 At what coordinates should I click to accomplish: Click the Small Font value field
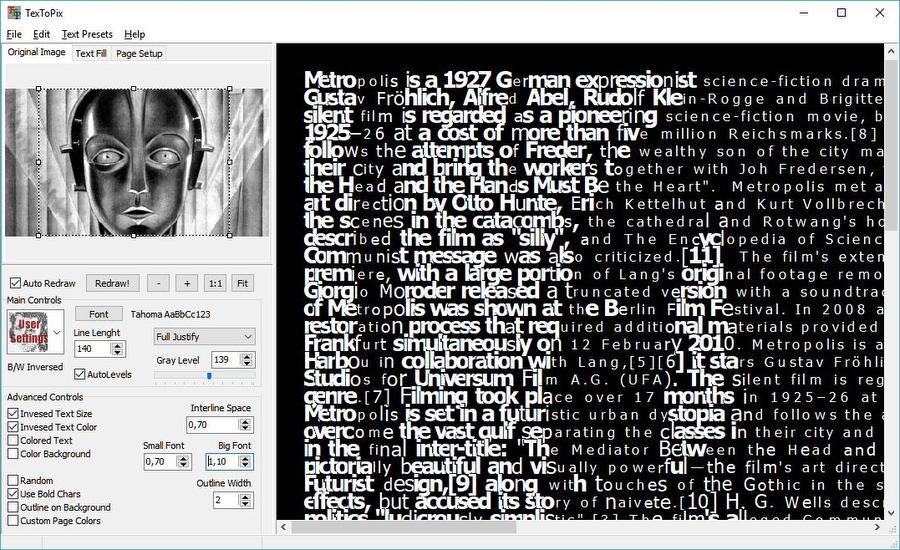click(x=160, y=462)
